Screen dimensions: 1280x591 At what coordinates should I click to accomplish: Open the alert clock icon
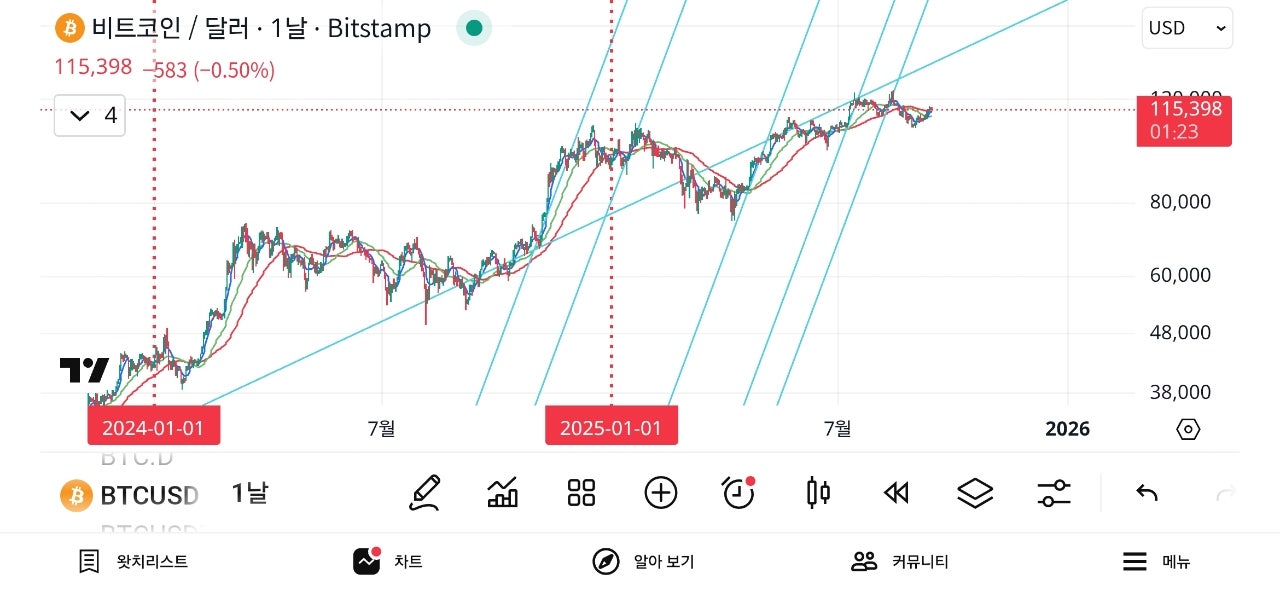(x=738, y=492)
